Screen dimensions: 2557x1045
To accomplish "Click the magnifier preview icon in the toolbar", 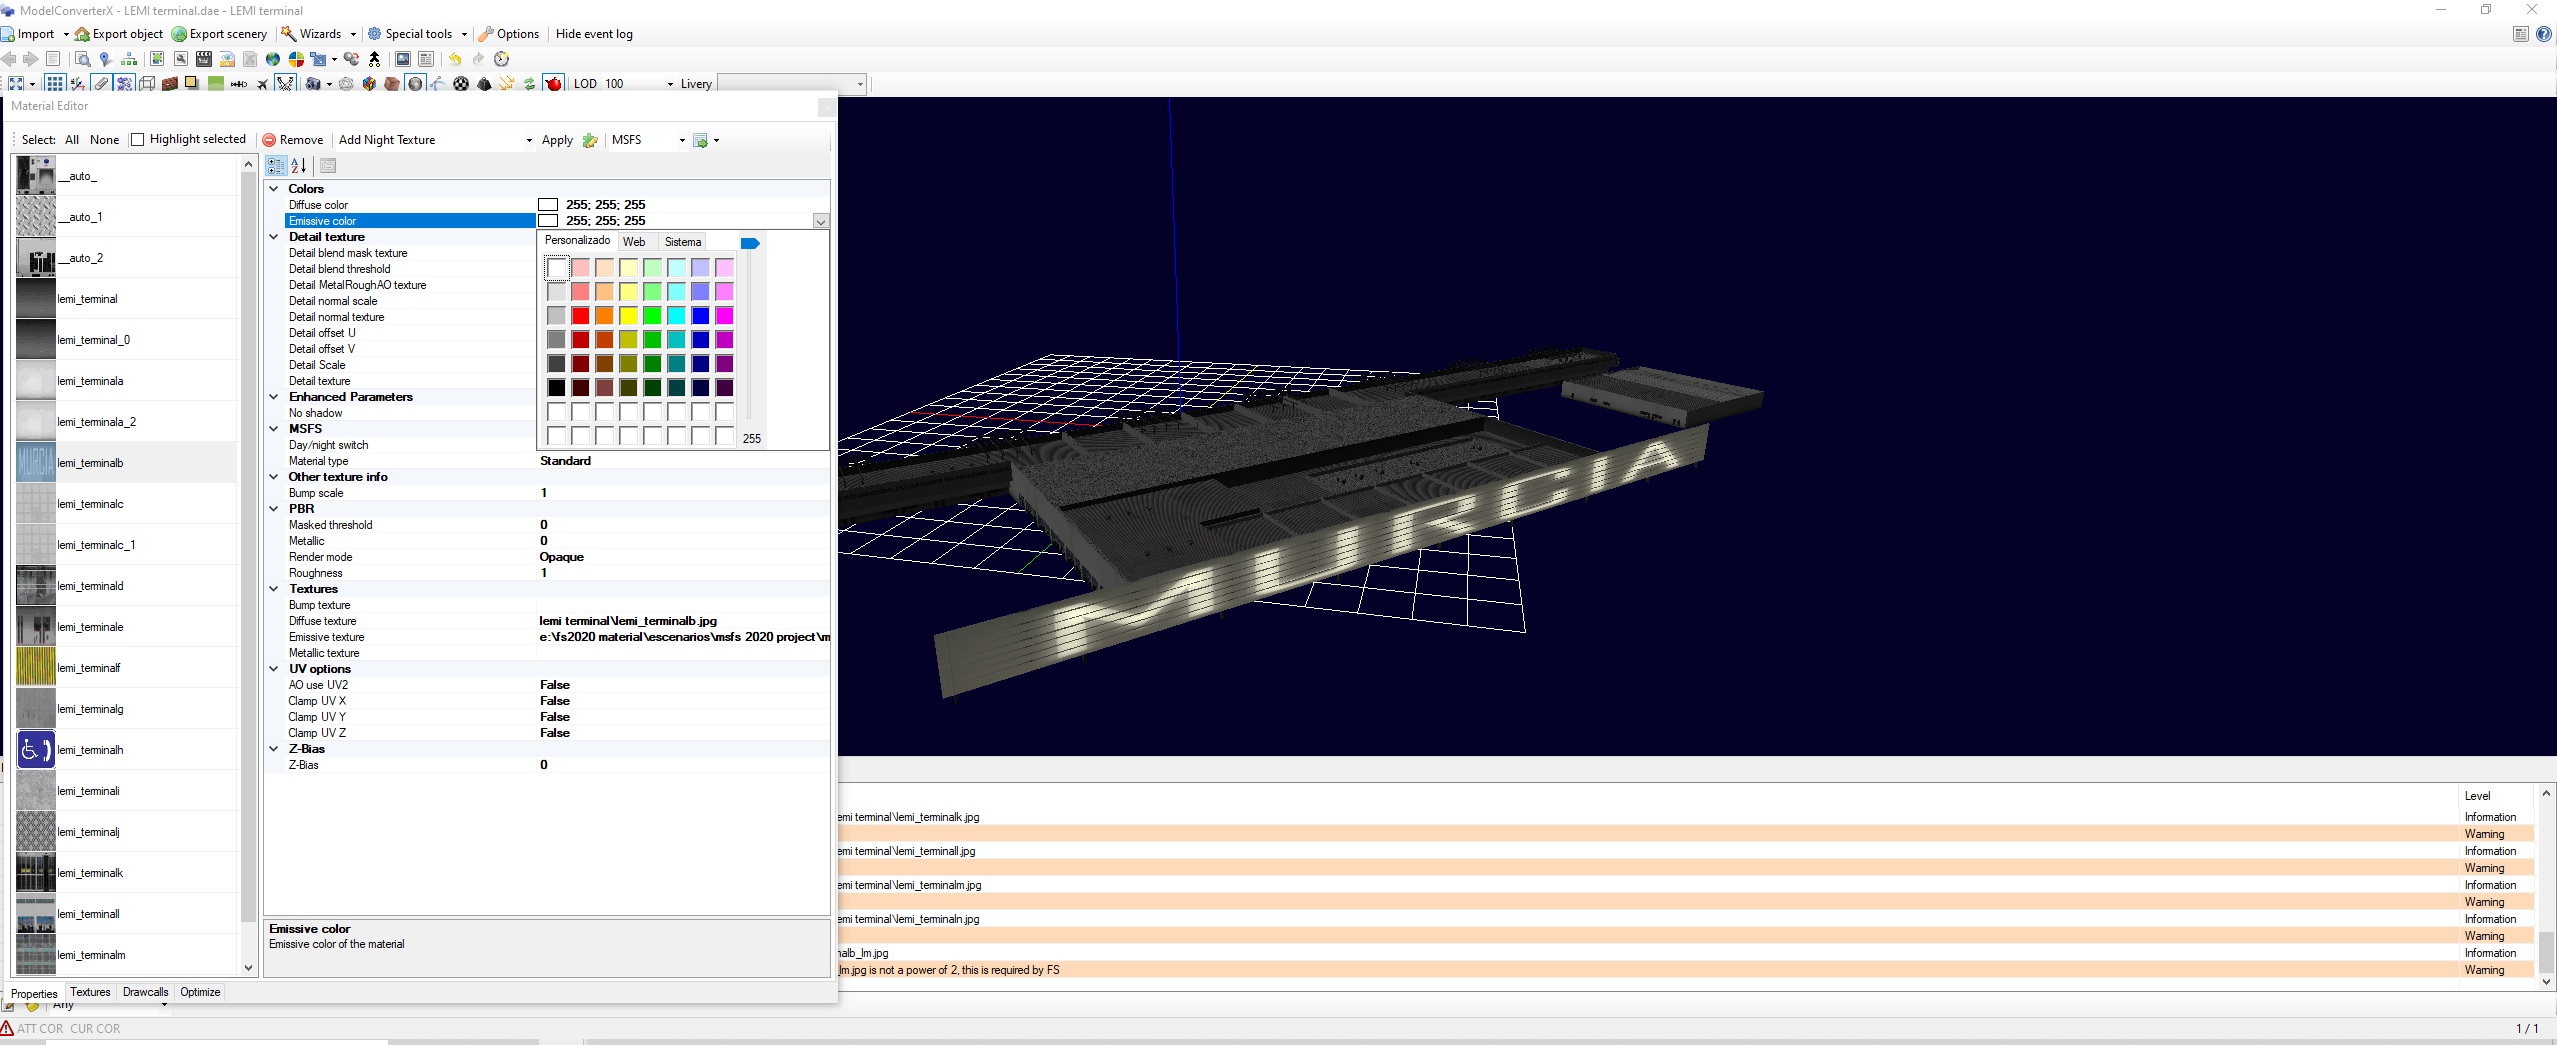I will (x=83, y=59).
